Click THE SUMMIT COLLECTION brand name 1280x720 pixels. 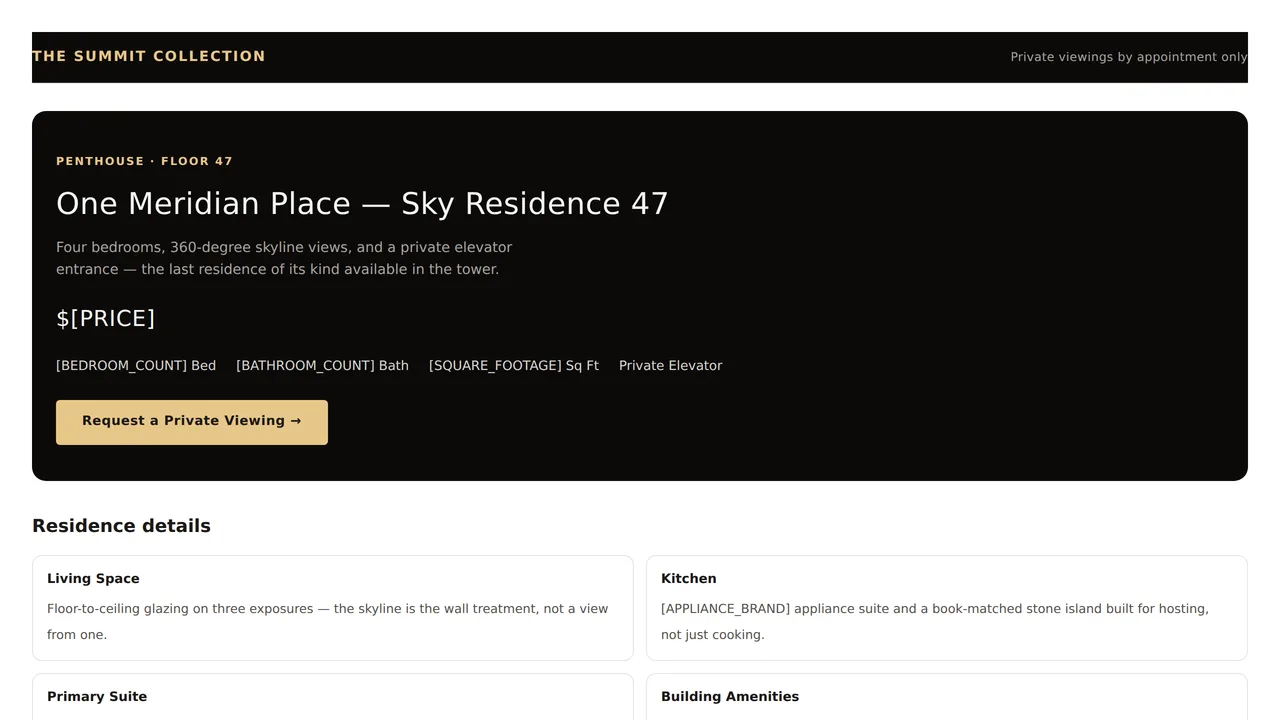[149, 56]
